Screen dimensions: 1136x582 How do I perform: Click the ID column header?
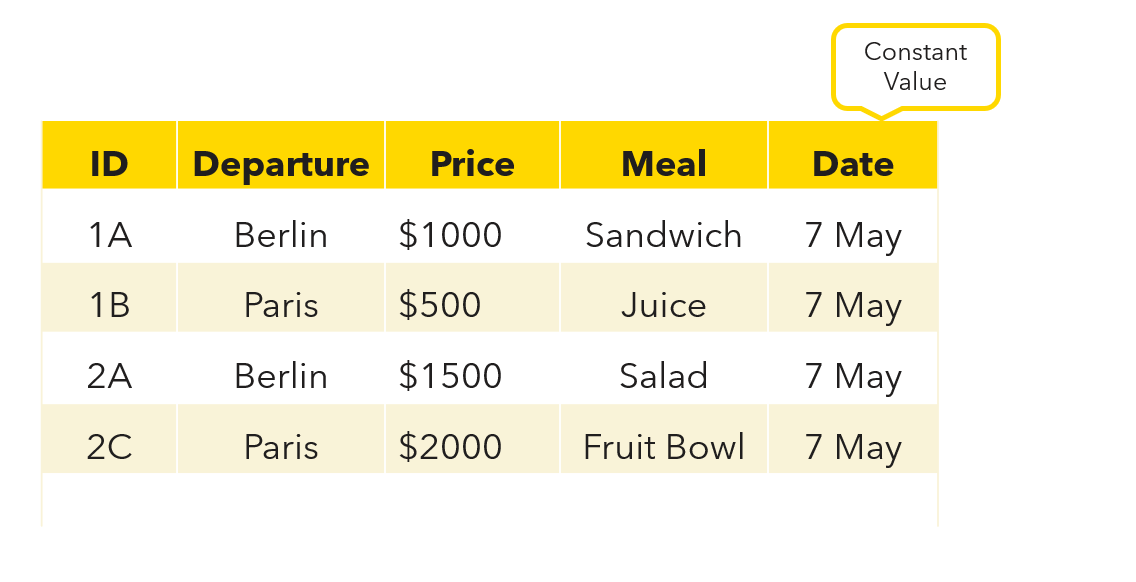point(109,155)
